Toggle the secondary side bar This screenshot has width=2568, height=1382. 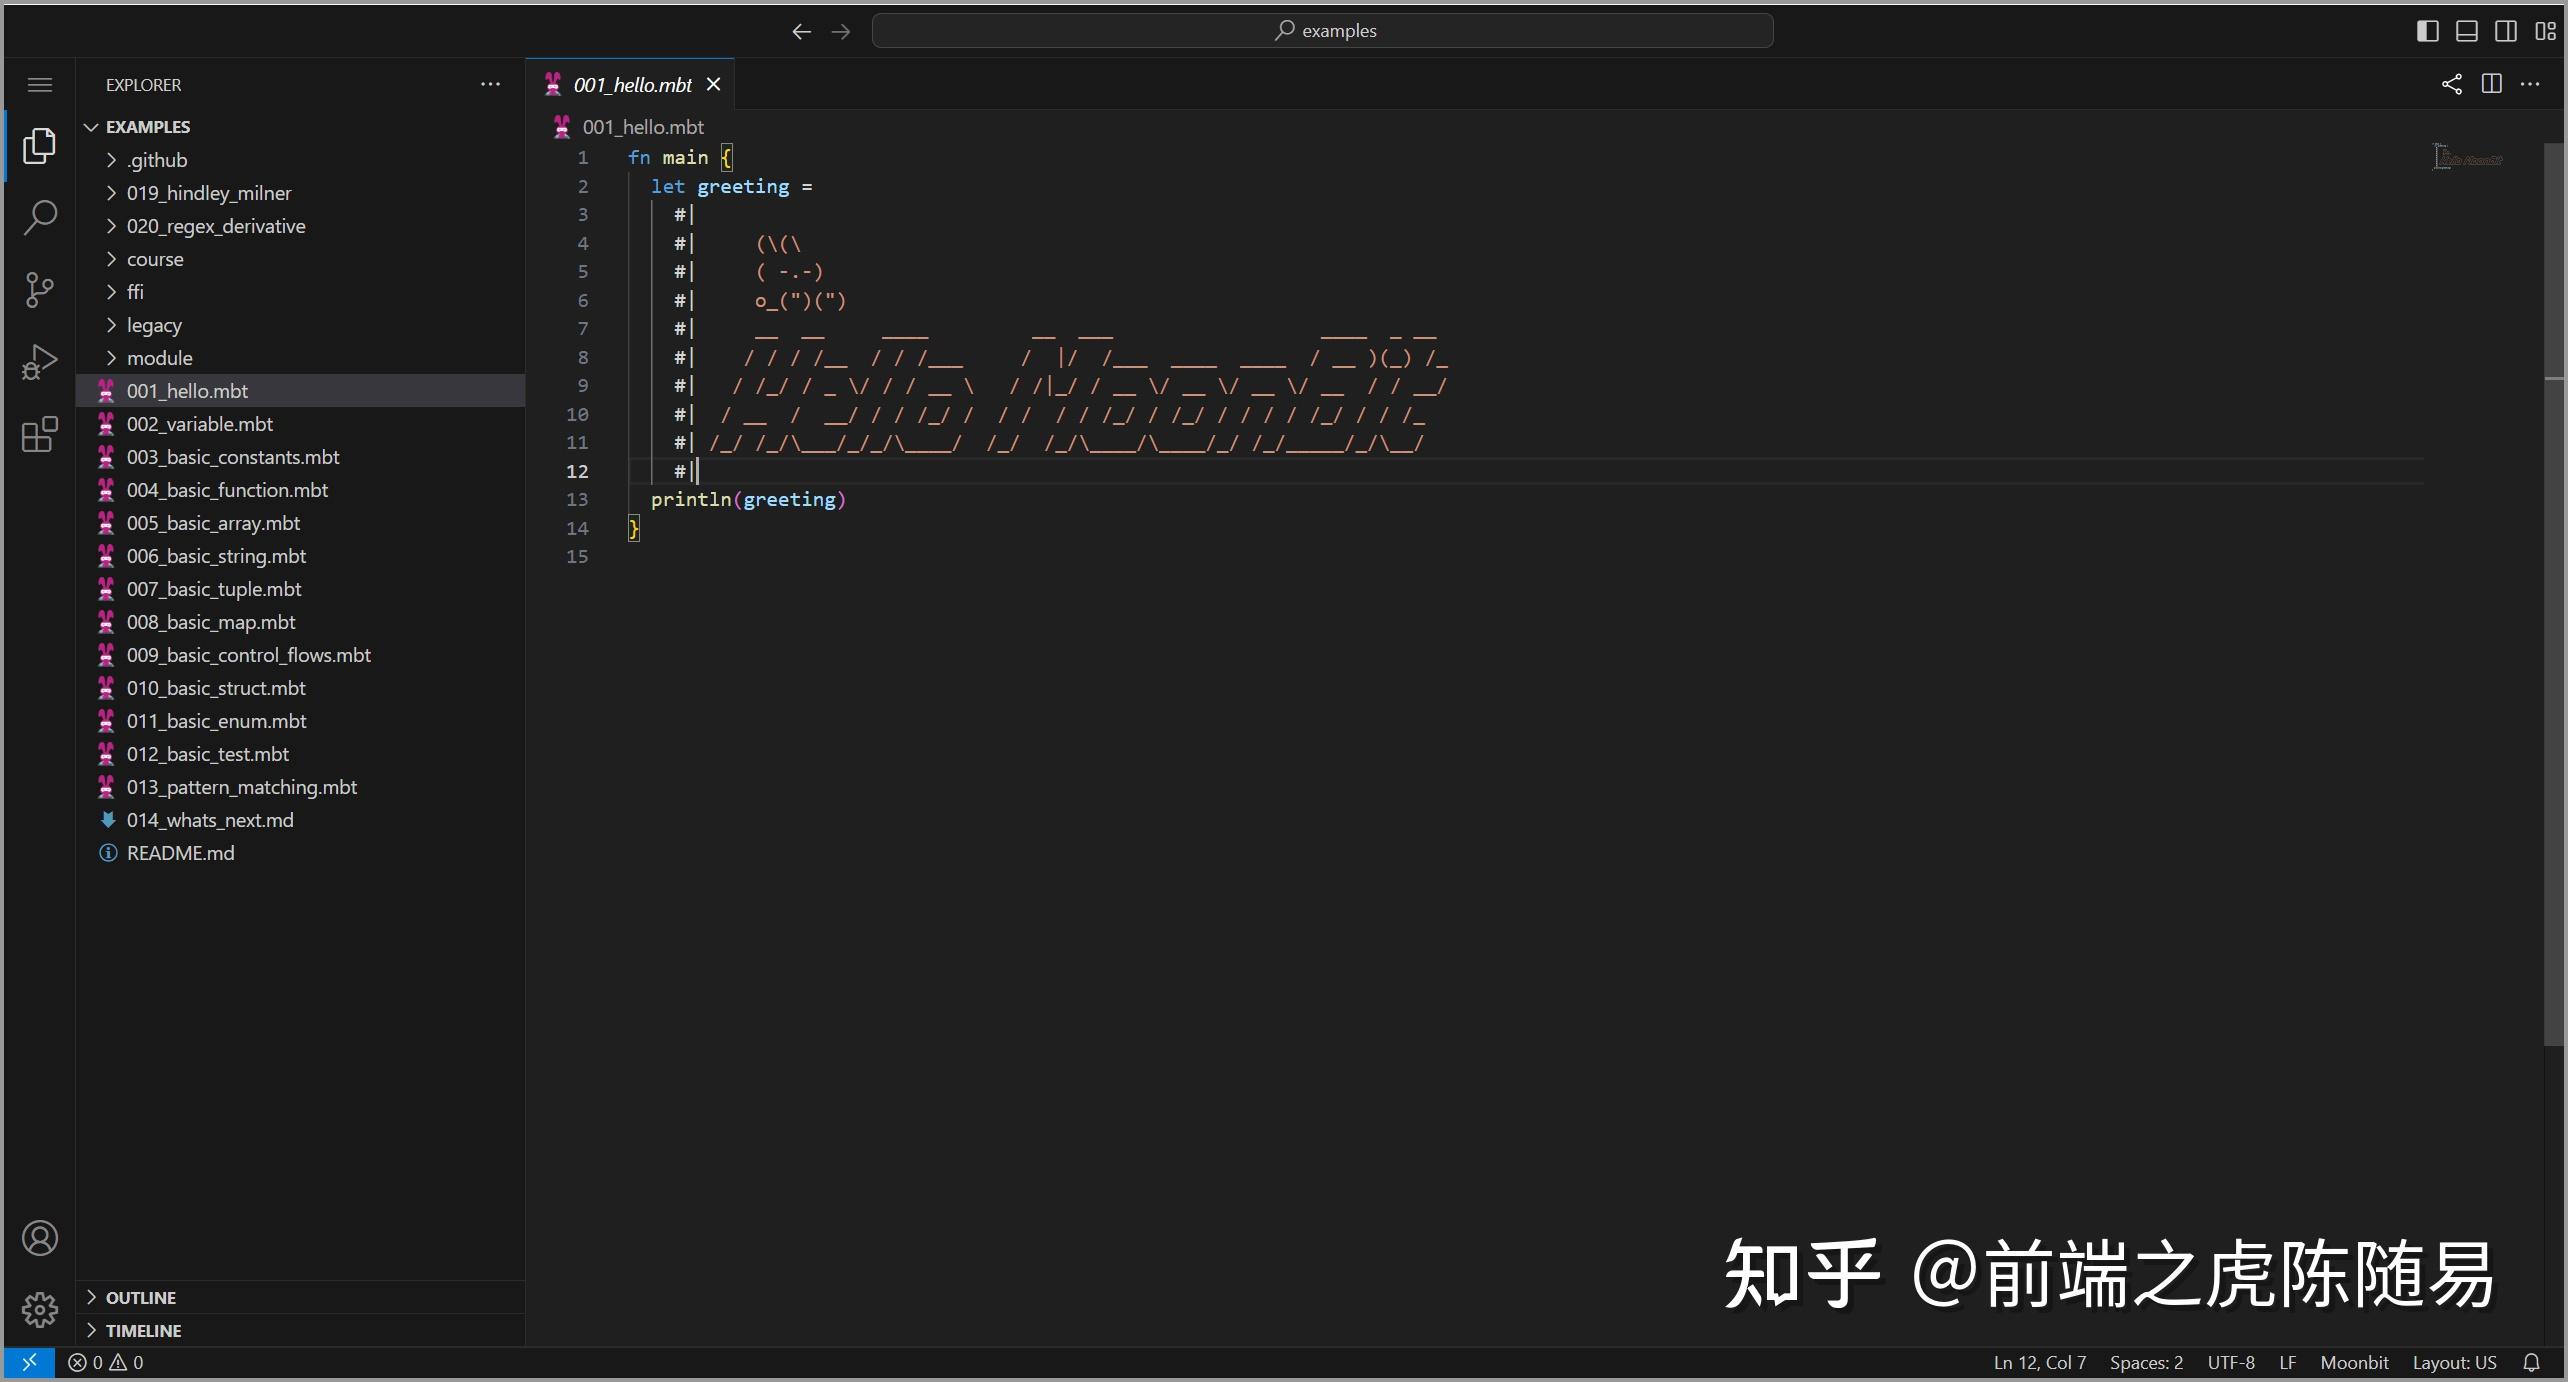[2506, 30]
